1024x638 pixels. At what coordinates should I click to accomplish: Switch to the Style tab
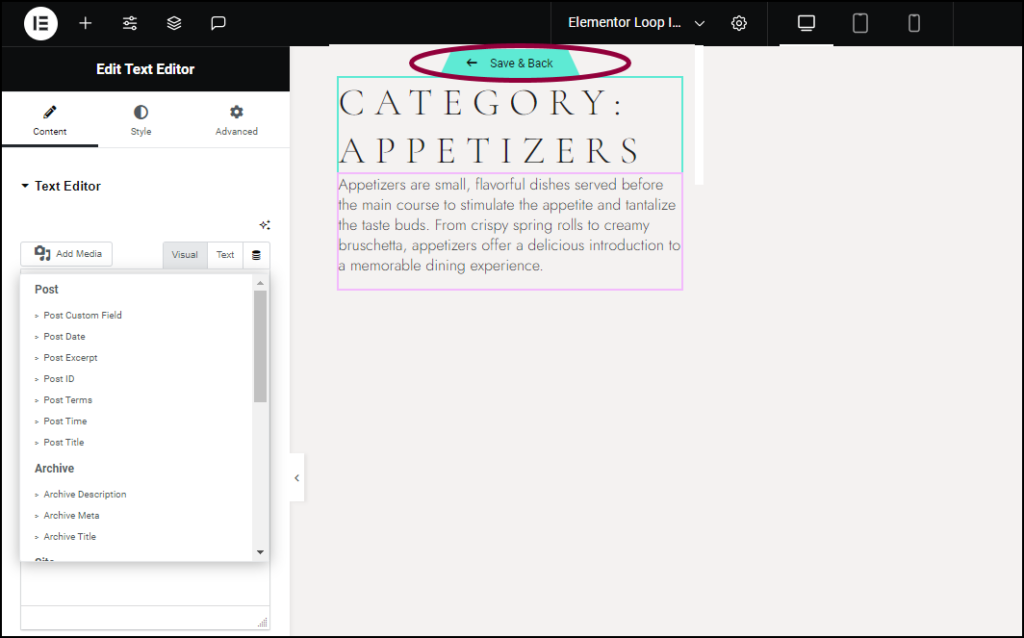(x=140, y=120)
